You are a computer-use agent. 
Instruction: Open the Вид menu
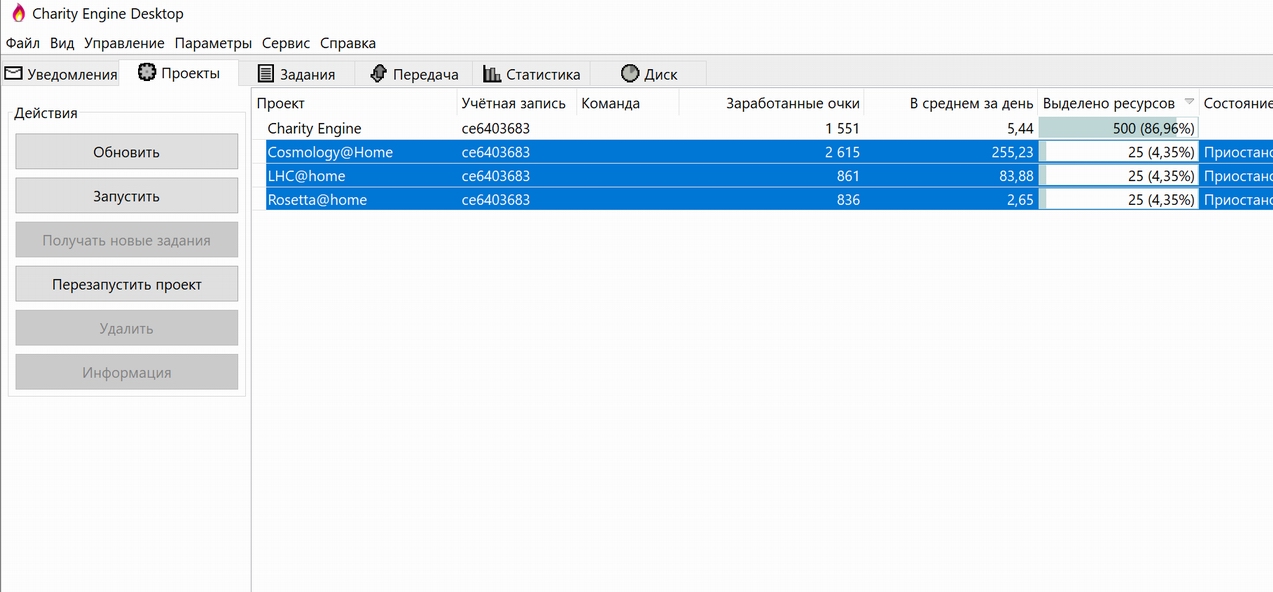pos(62,43)
